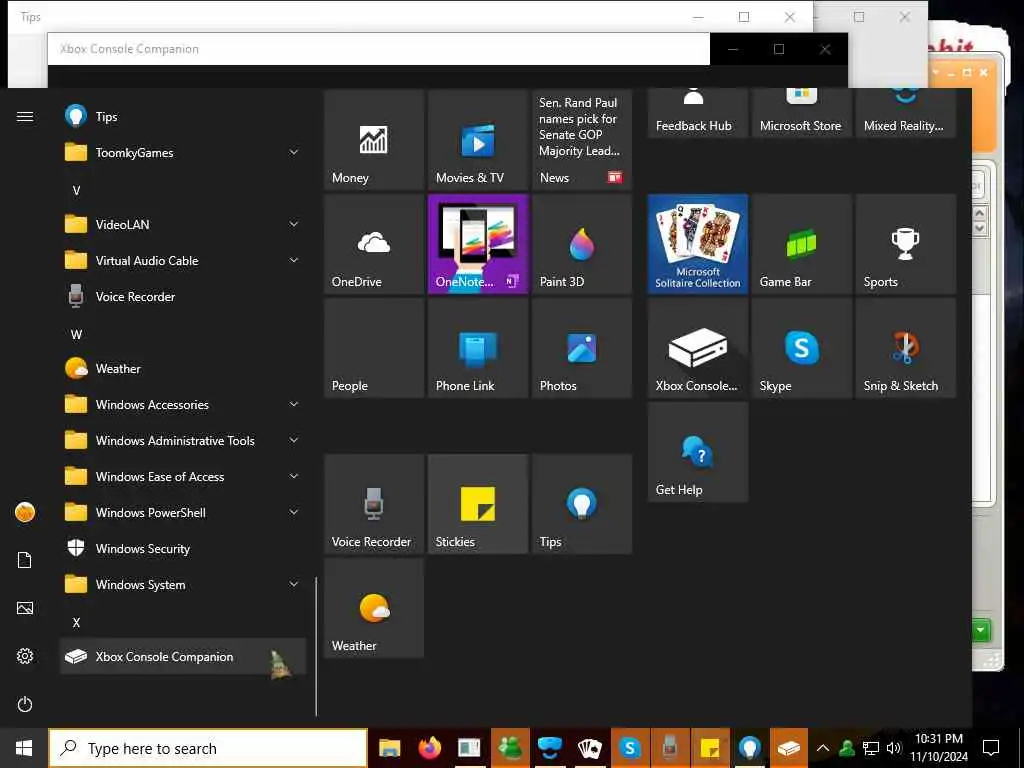Screen dimensions: 1024x768
Task: Jump to letter V section header
Action: click(x=76, y=190)
